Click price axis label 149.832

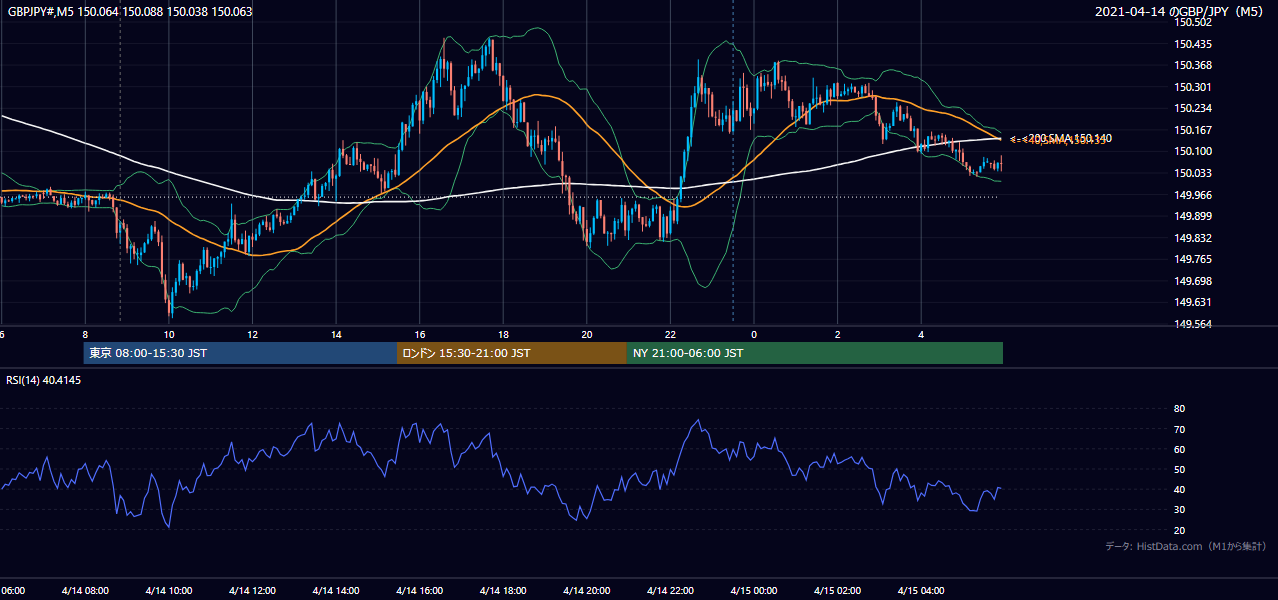[1193, 237]
